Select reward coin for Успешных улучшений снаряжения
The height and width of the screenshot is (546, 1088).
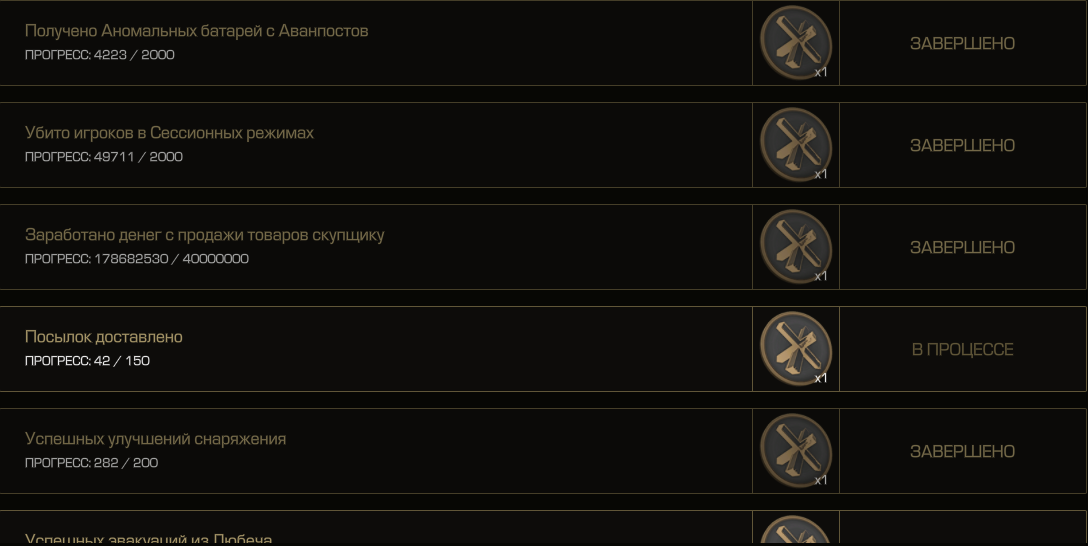point(796,450)
